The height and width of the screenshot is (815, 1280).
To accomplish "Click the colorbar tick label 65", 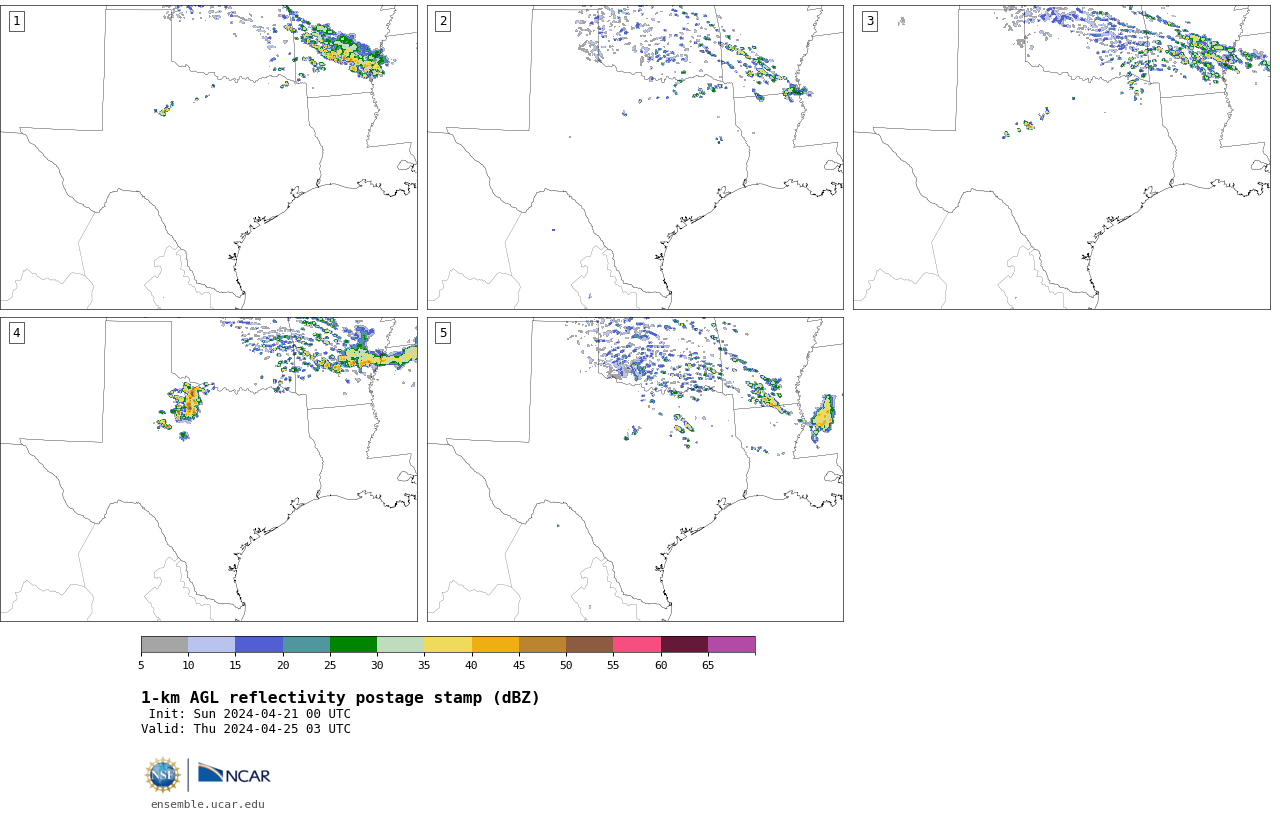I will click(x=708, y=665).
